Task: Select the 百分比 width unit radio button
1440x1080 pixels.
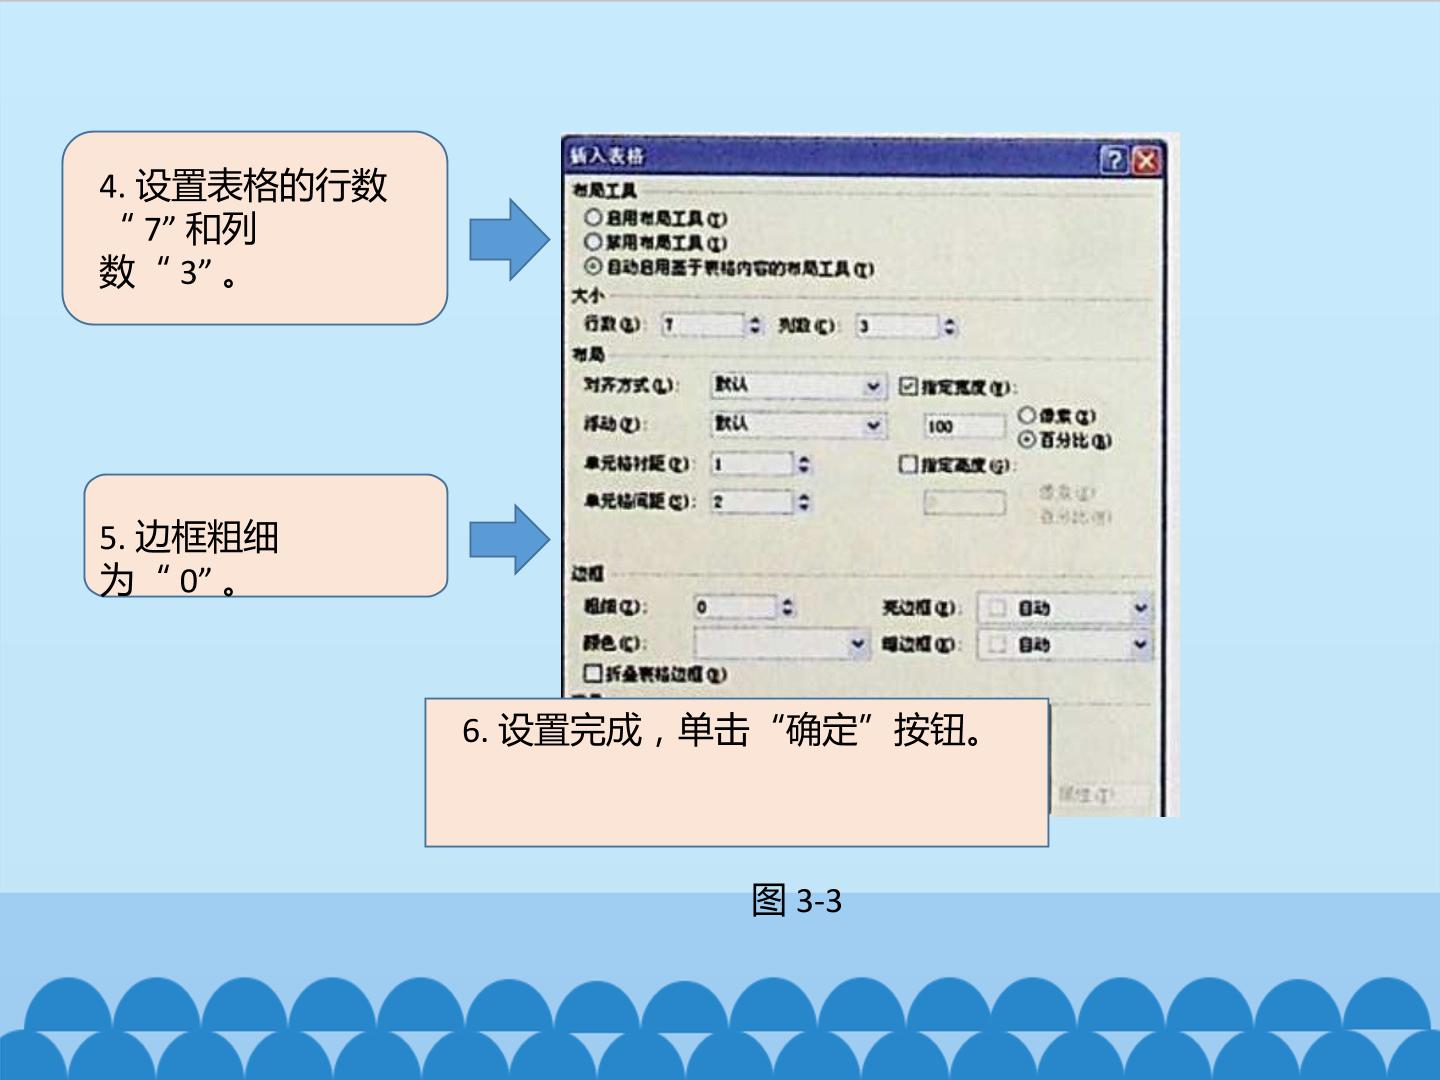Action: [1026, 440]
